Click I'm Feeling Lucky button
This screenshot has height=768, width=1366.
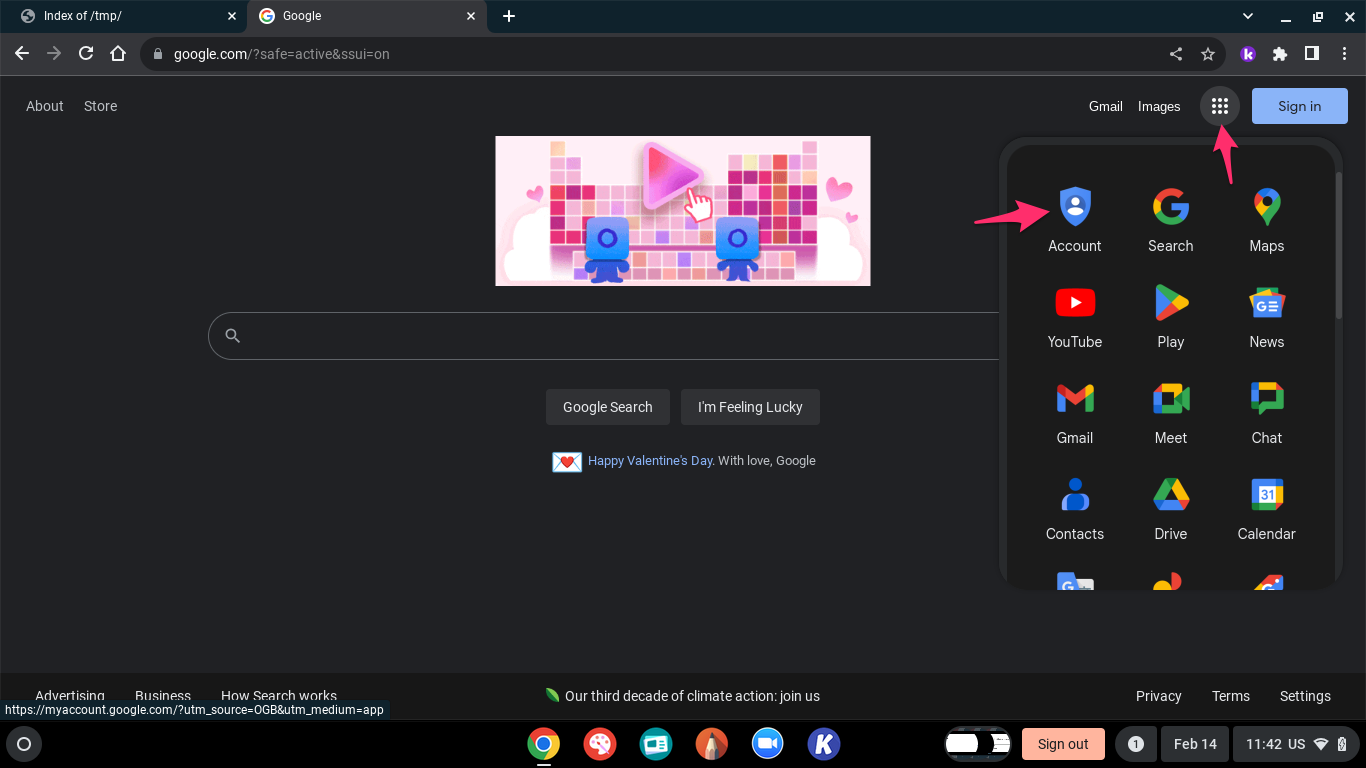pyautogui.click(x=750, y=407)
